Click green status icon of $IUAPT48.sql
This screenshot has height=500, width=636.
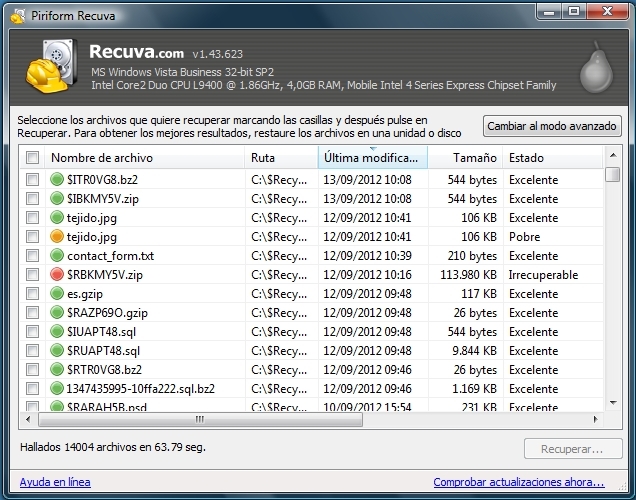pos(57,332)
